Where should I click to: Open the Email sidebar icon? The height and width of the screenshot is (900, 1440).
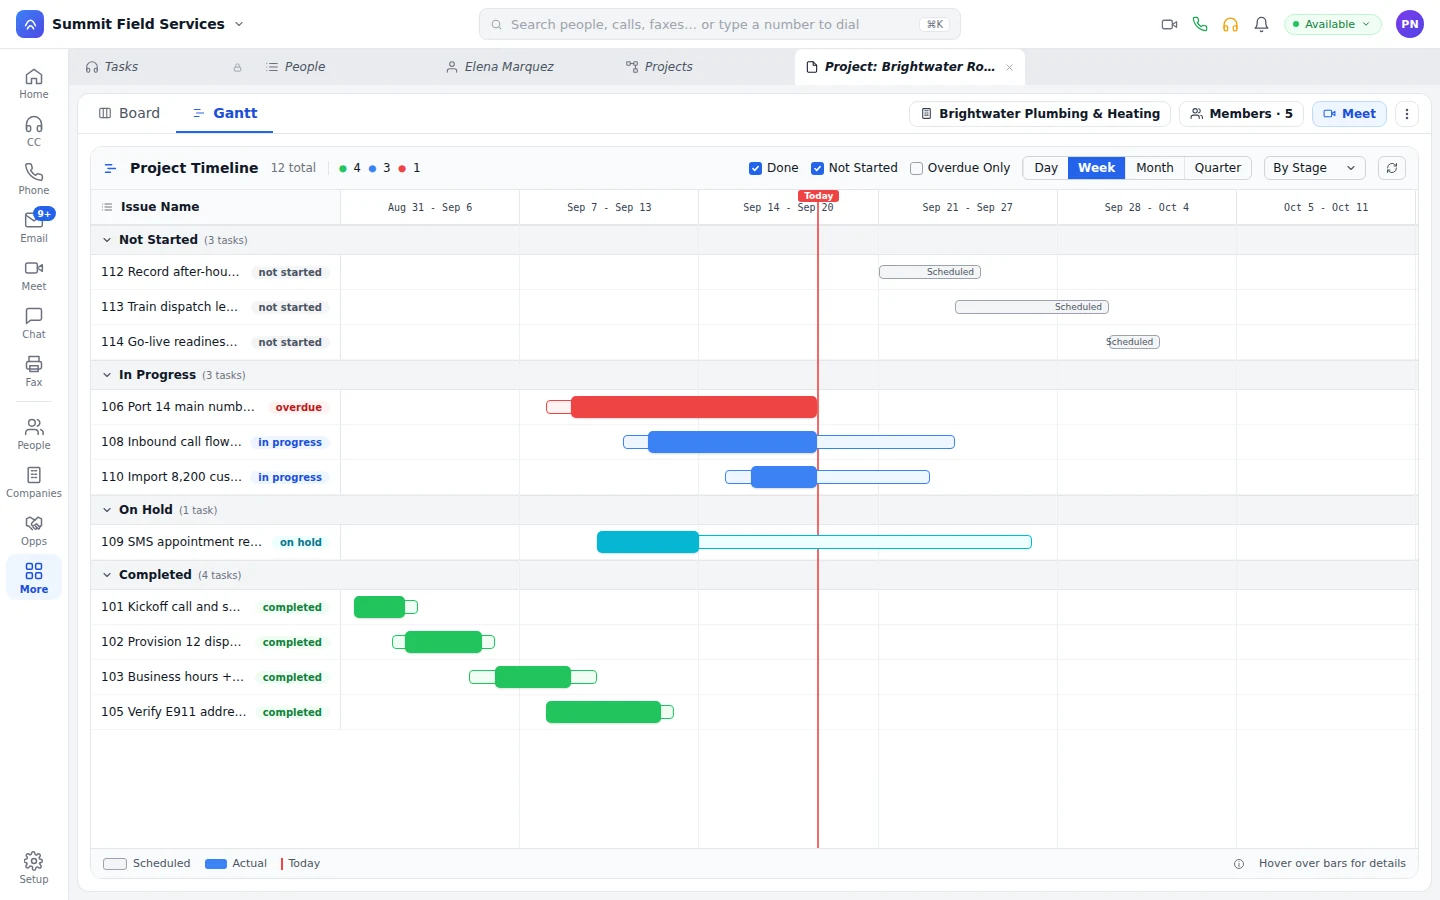[34, 228]
